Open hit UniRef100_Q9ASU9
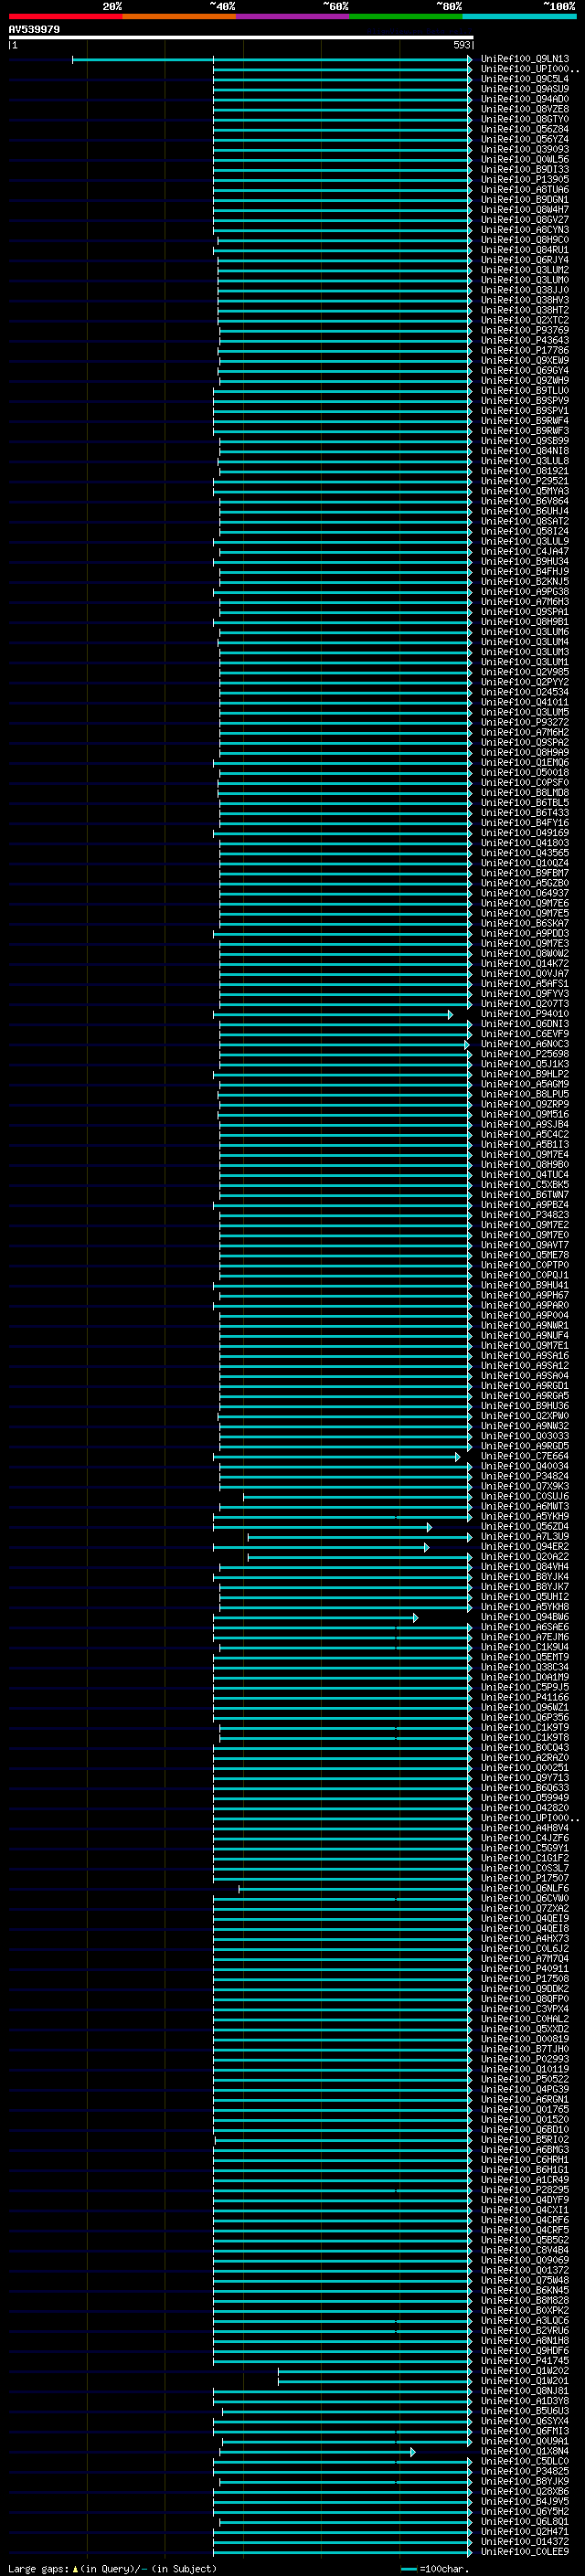The width and height of the screenshot is (585, 2576). (524, 89)
